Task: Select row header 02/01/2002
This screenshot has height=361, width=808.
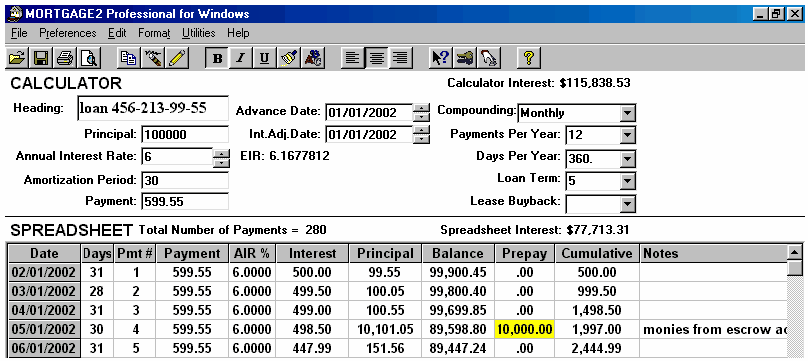Action: pos(44,272)
